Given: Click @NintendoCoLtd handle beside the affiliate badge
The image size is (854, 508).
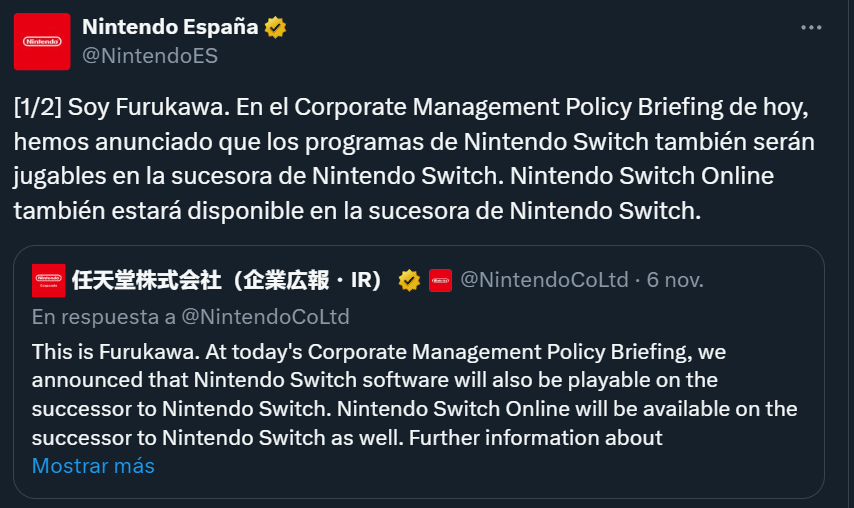Looking at the screenshot, I should tap(543, 281).
